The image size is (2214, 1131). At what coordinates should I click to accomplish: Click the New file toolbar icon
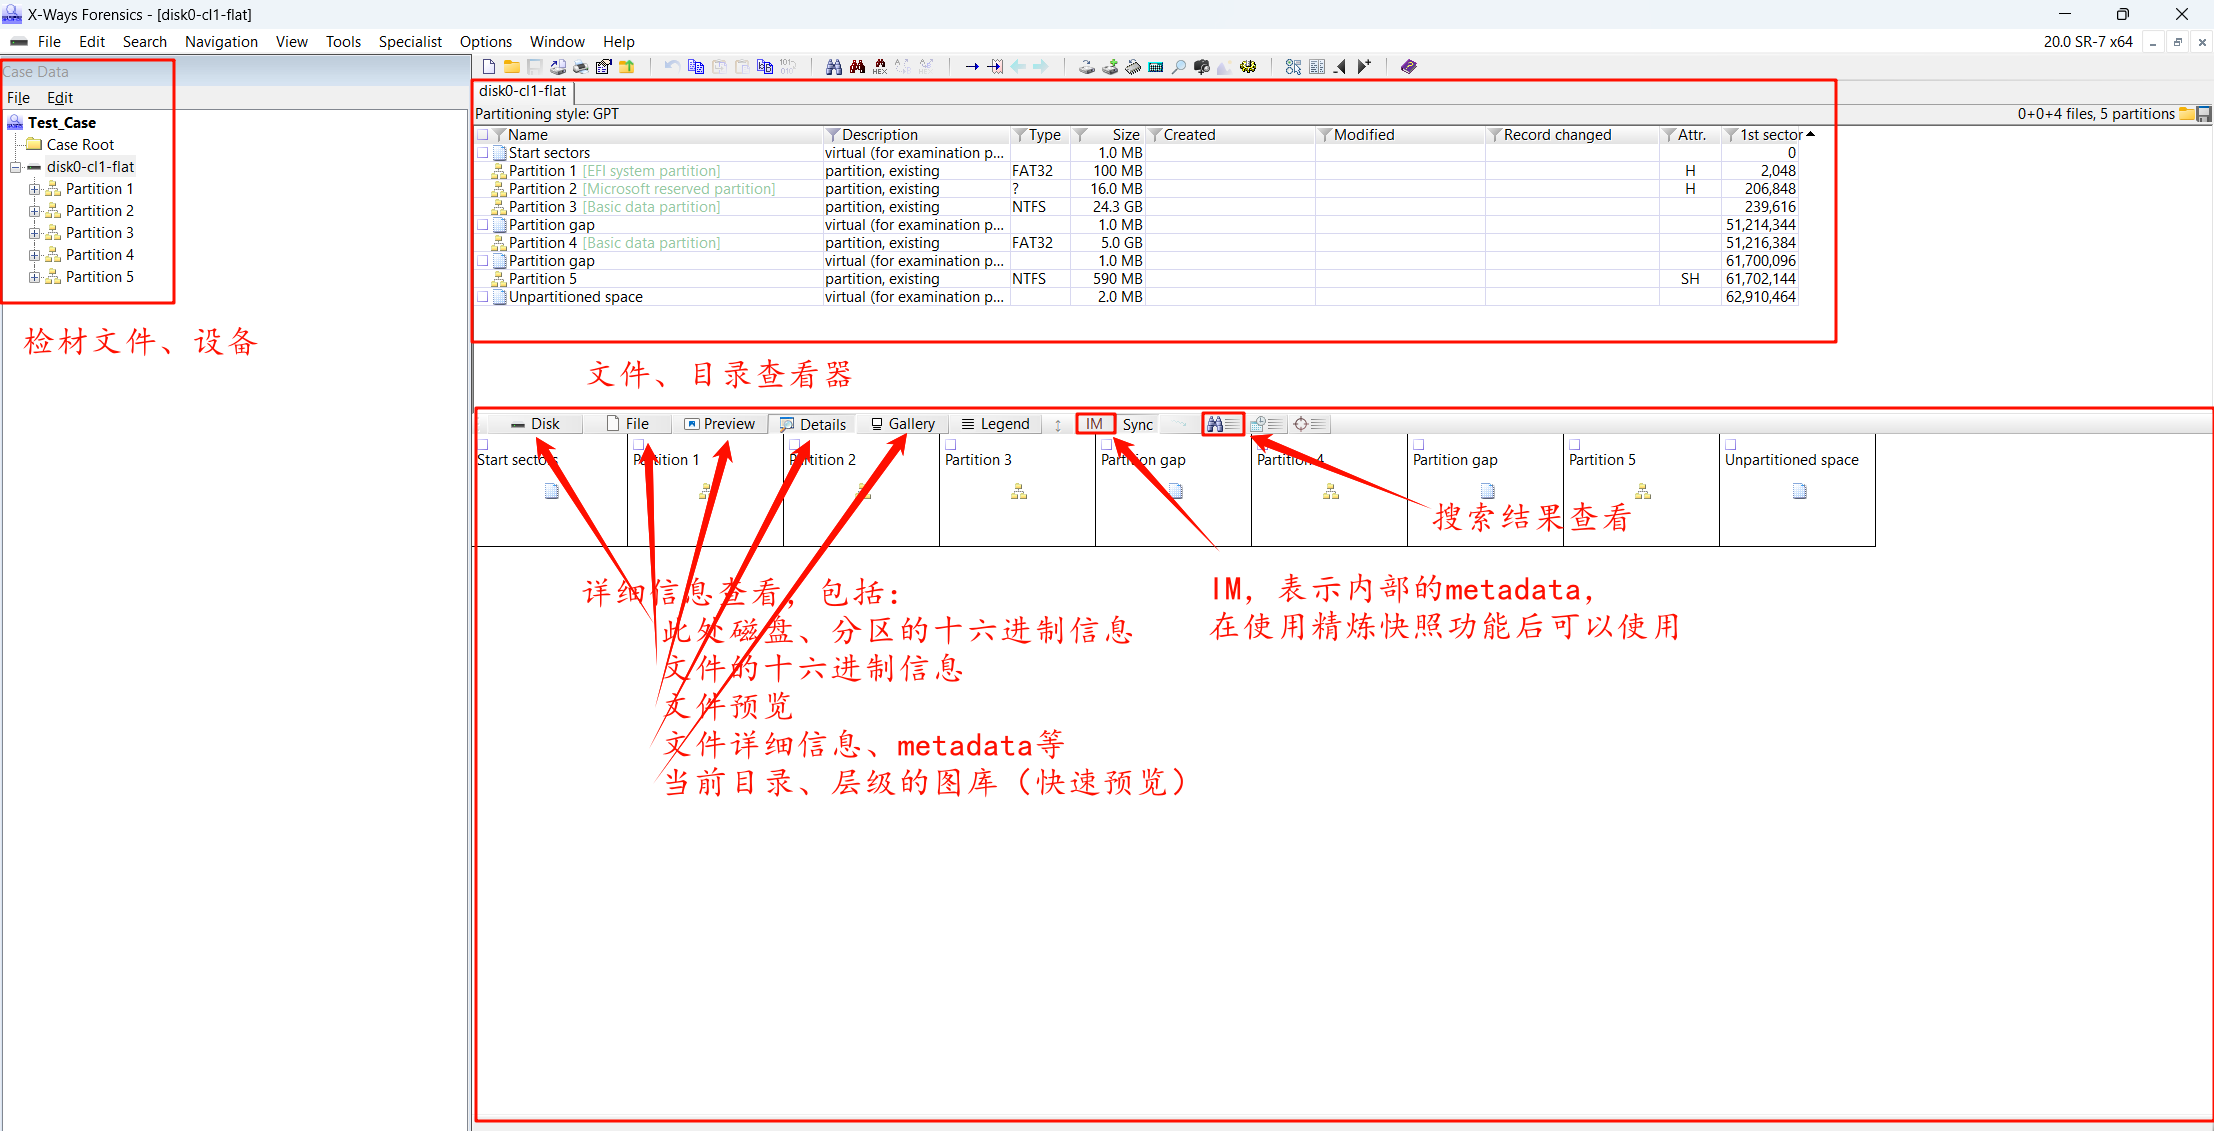click(x=489, y=67)
